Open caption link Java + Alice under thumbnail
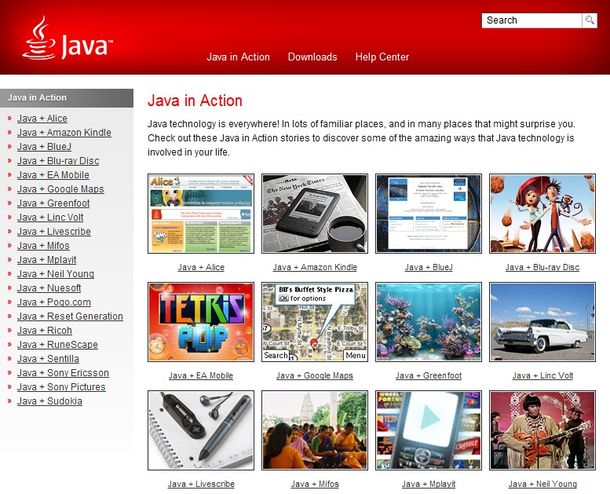The width and height of the screenshot is (610, 494). [201, 267]
